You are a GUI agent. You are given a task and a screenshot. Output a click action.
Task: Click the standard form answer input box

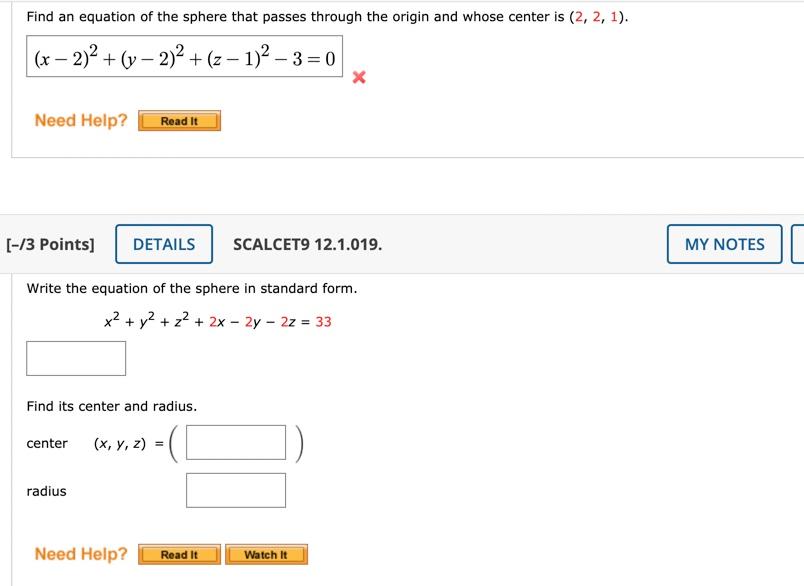click(75, 358)
